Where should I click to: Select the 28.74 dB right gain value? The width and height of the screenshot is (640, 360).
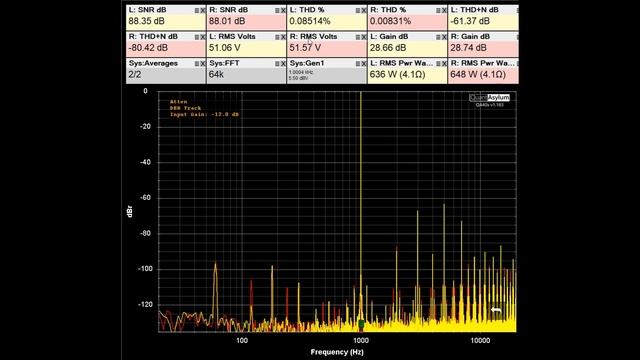coord(468,48)
